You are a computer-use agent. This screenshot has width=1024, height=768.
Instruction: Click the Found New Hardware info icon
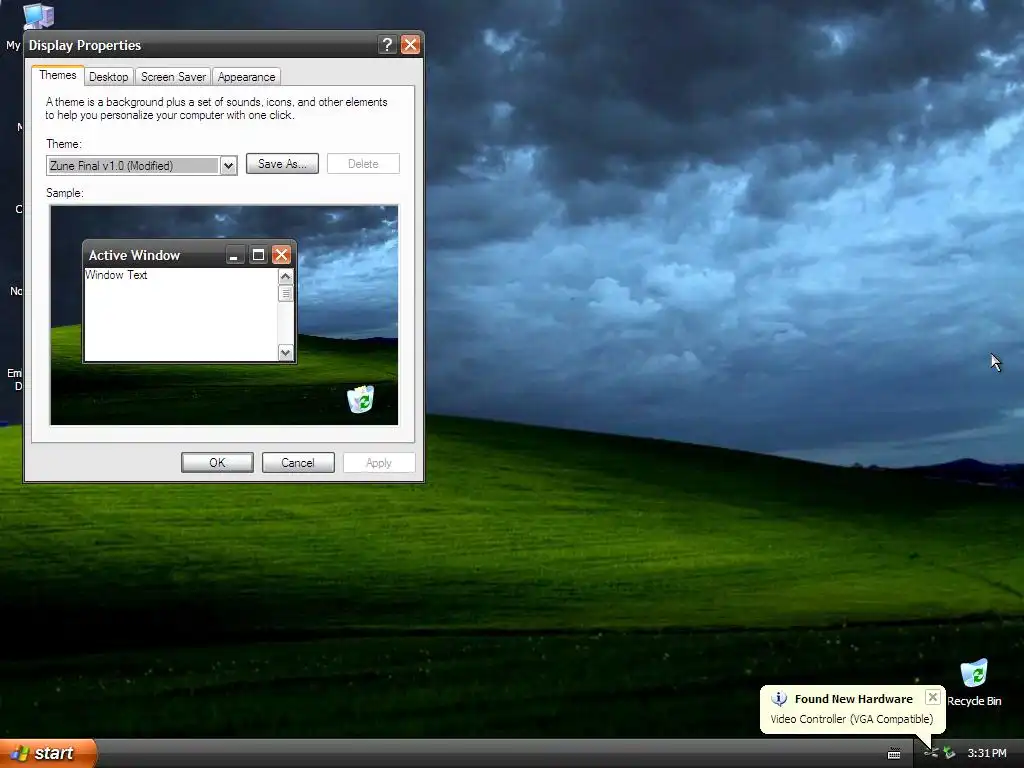[778, 699]
